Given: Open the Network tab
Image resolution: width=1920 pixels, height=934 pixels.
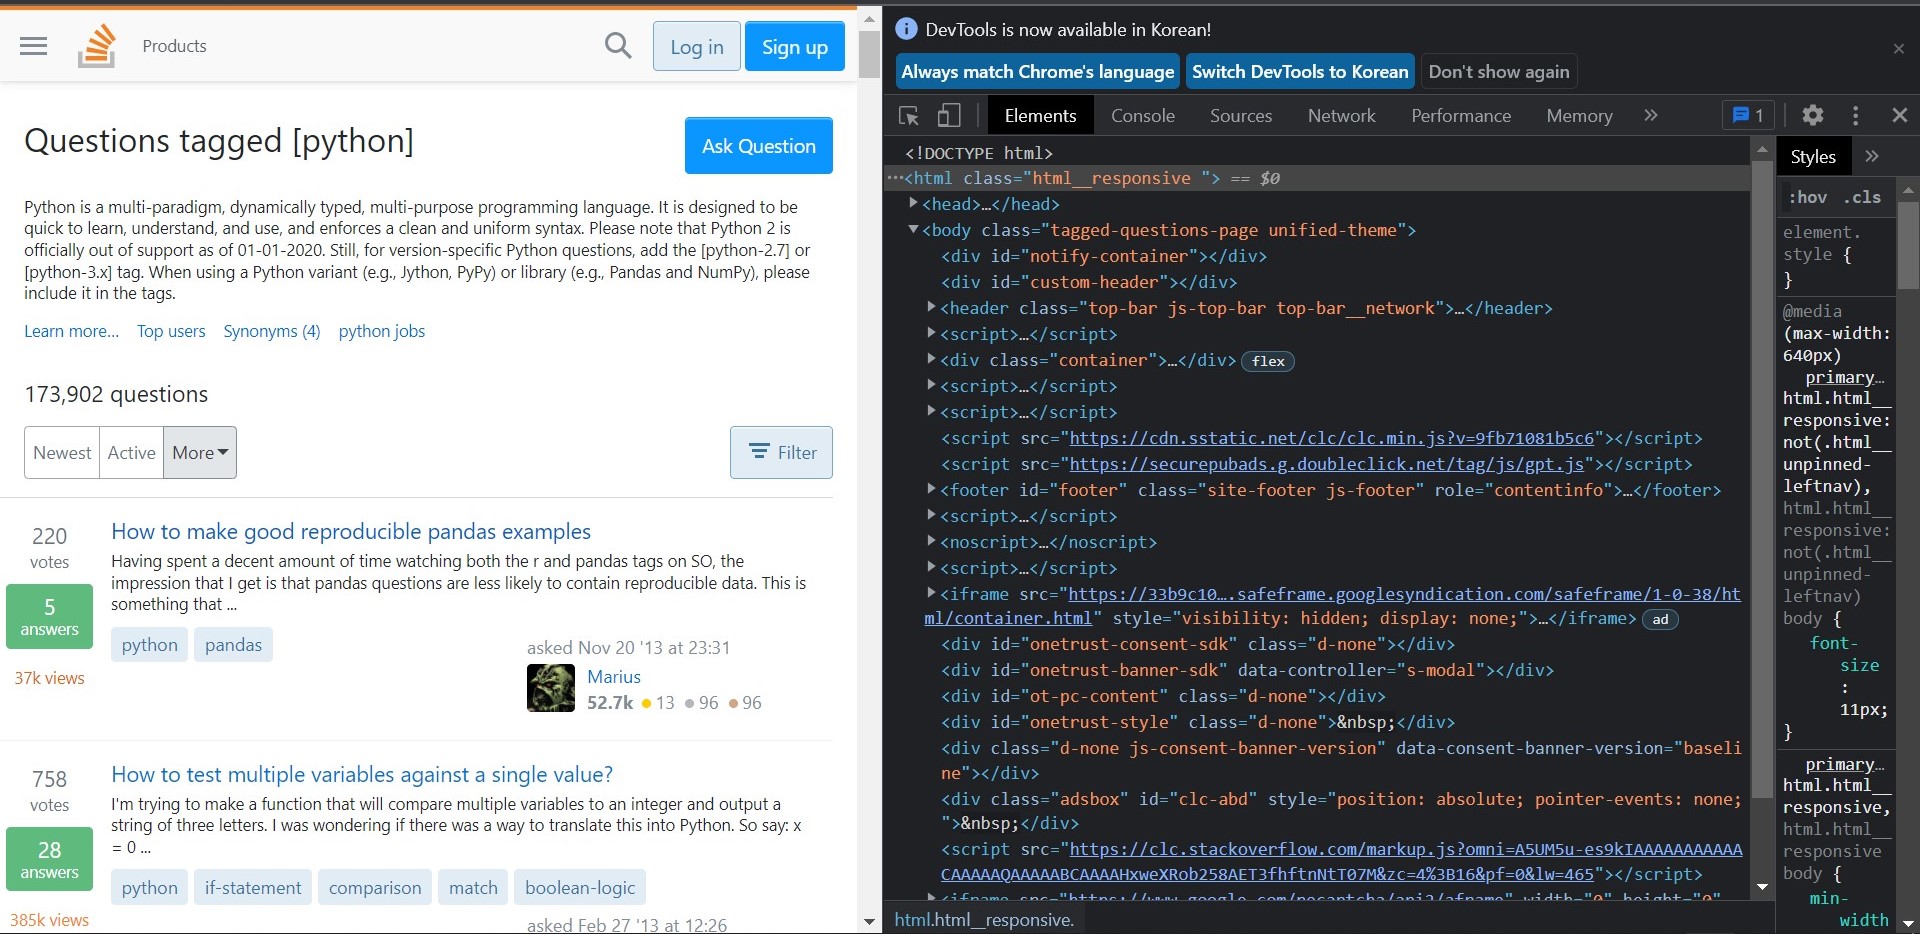Looking at the screenshot, I should pos(1342,116).
